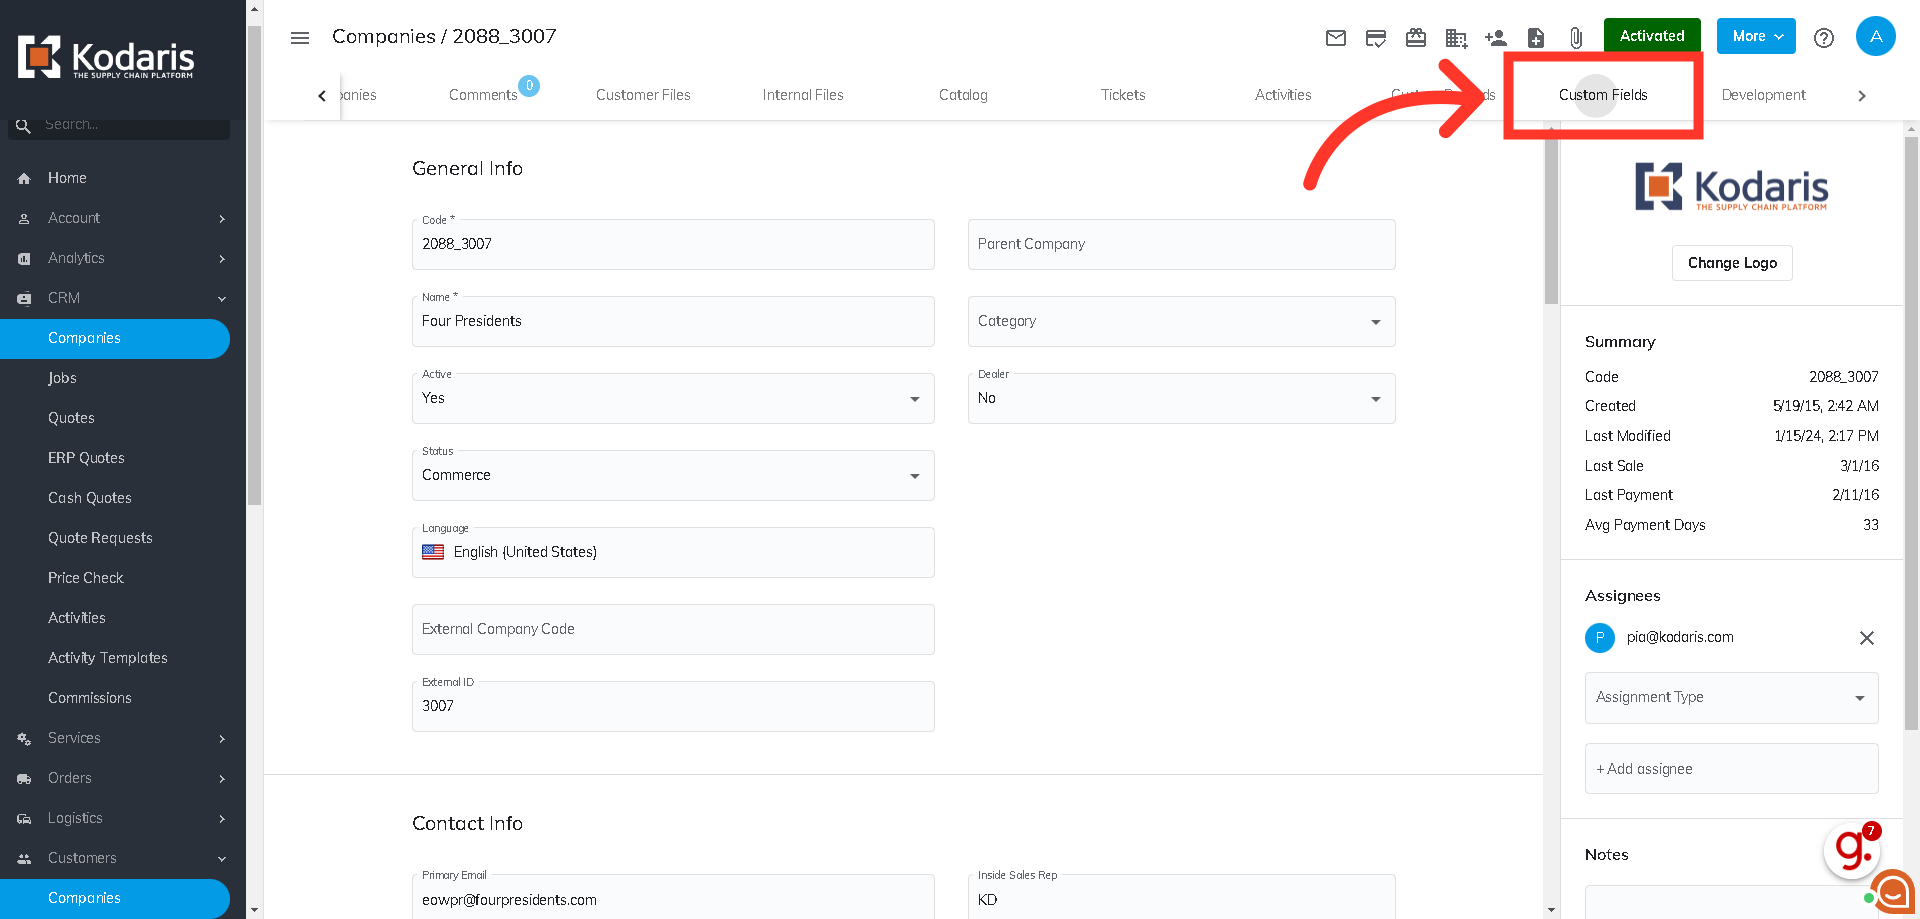Open Commissions in sidebar
The image size is (1920, 919).
pyautogui.click(x=89, y=698)
